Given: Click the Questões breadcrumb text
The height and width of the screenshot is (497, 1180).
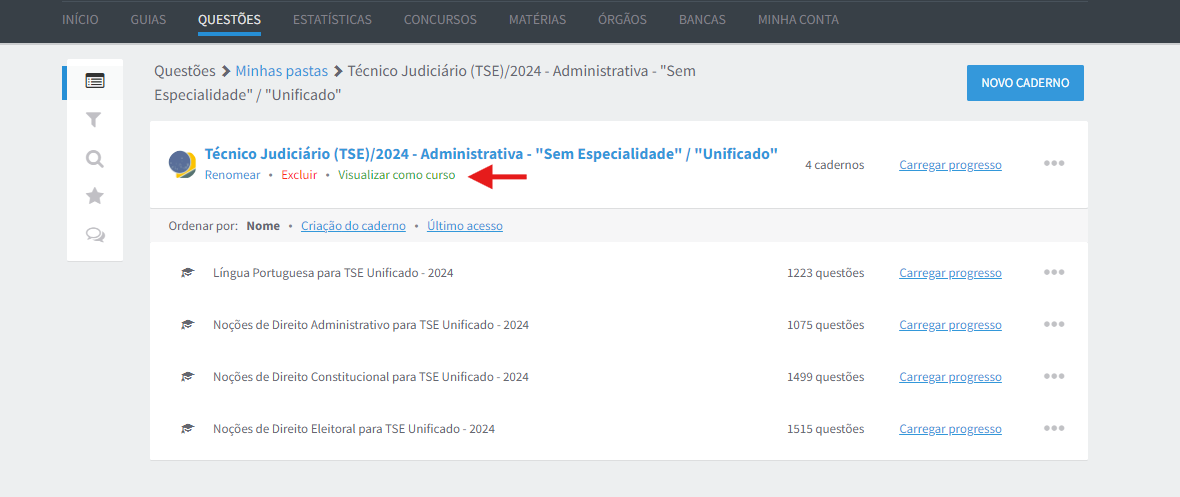Looking at the screenshot, I should coord(184,72).
